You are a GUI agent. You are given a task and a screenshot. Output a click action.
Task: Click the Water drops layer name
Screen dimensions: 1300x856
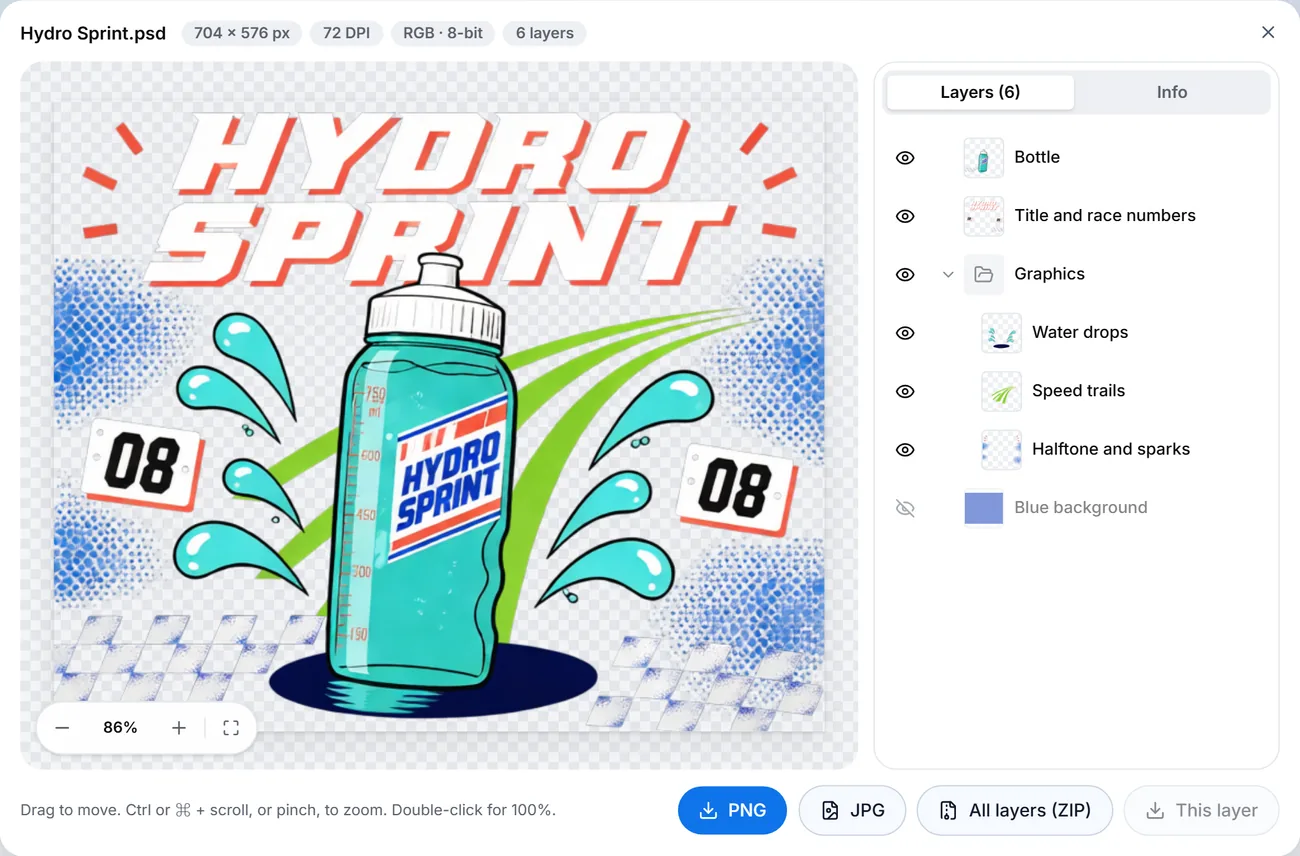(1080, 332)
